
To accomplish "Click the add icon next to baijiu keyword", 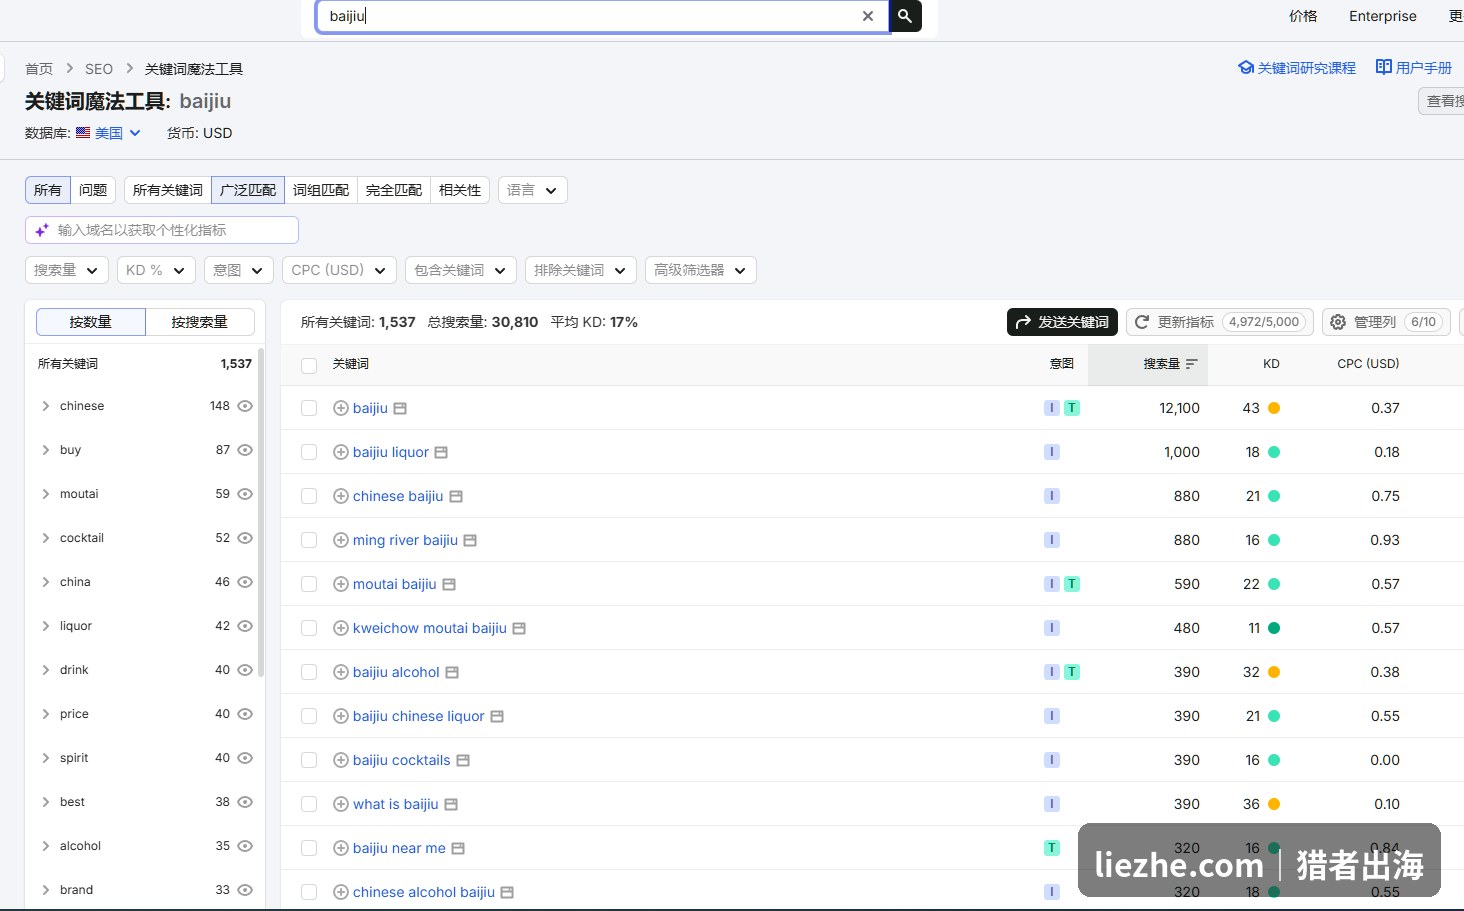I will (x=341, y=408).
